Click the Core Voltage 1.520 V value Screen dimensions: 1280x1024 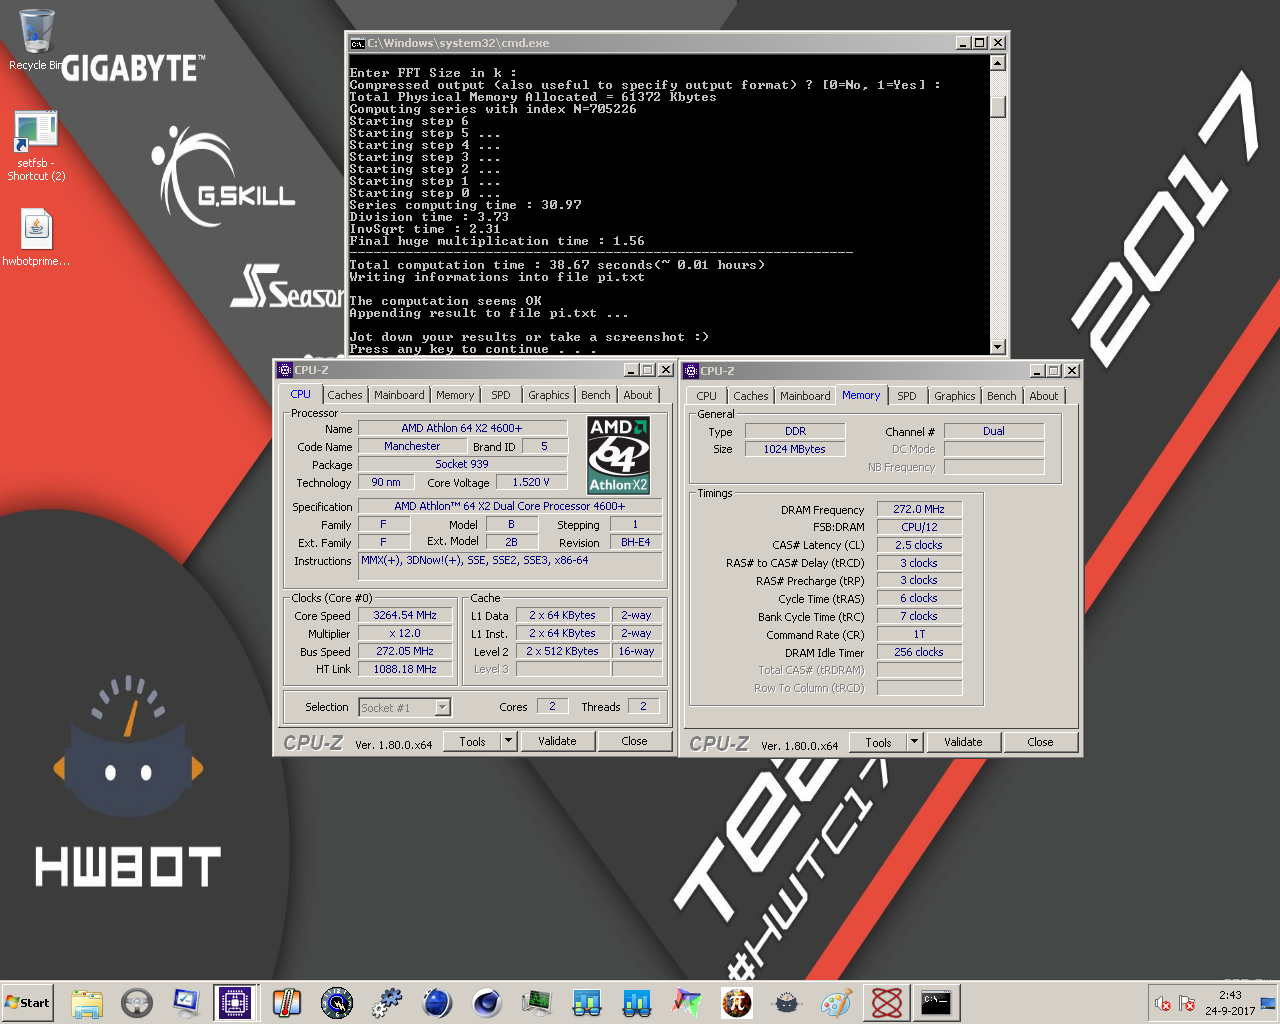point(531,482)
